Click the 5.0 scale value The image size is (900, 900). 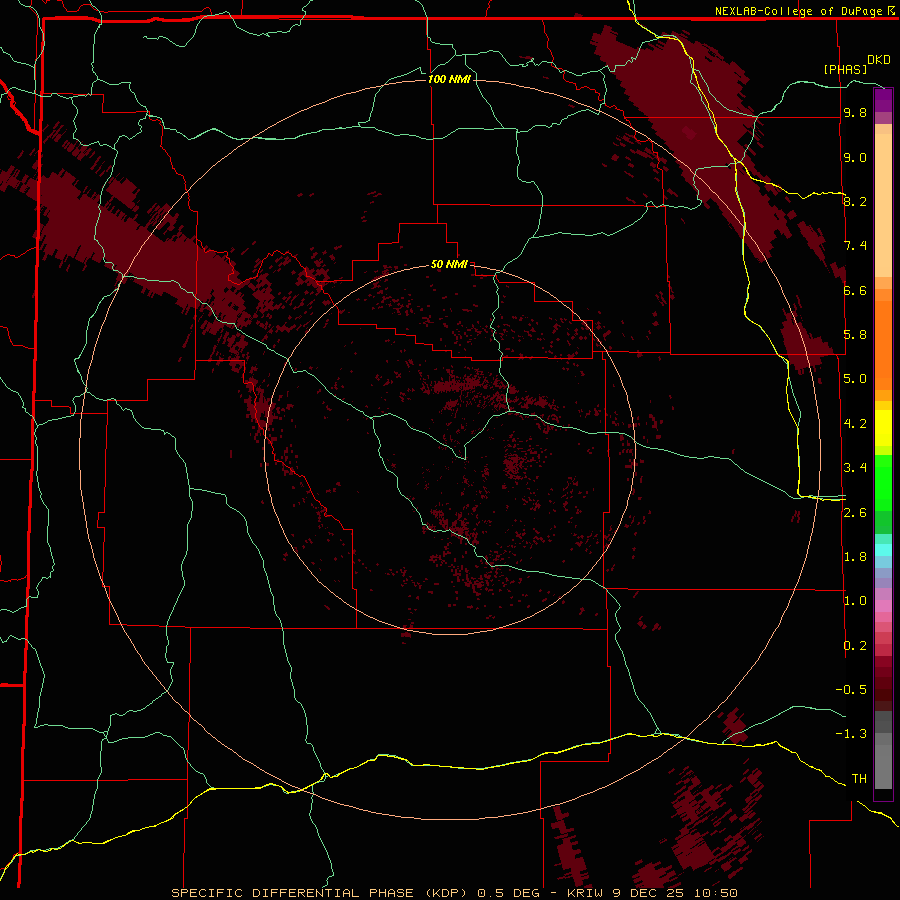coord(855,379)
